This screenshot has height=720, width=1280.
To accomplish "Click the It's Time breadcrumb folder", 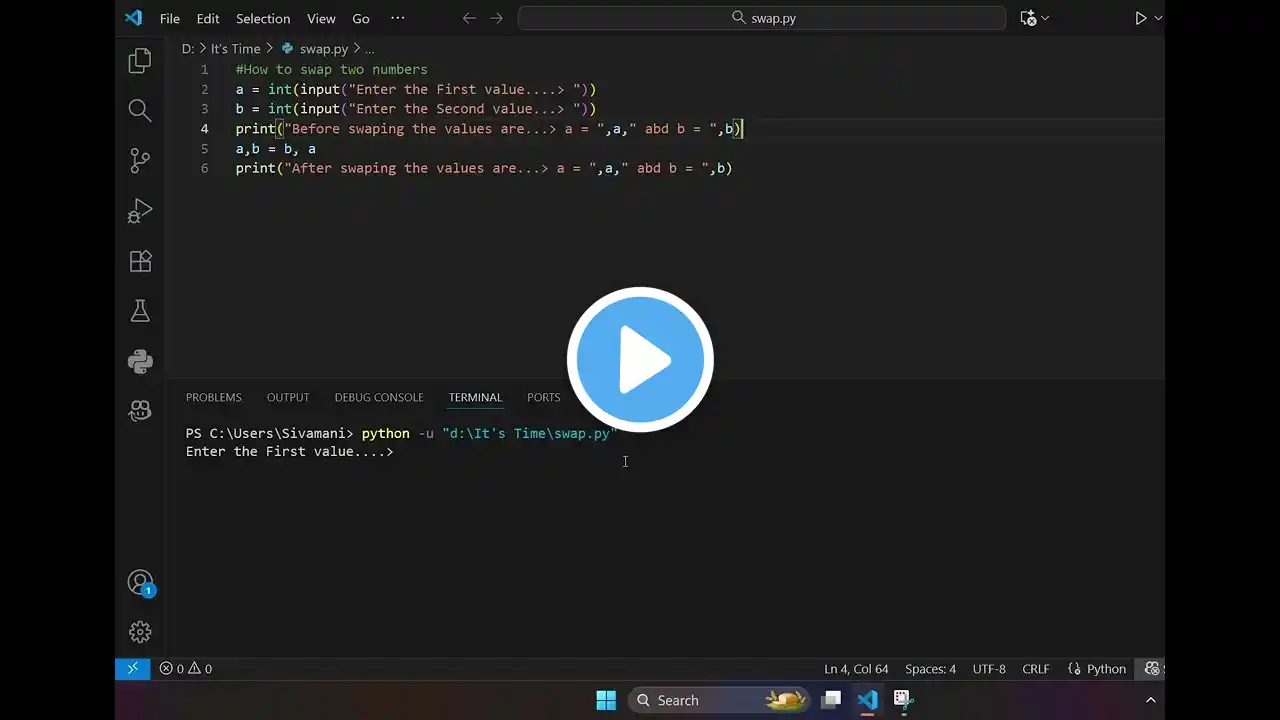I will click(x=236, y=48).
